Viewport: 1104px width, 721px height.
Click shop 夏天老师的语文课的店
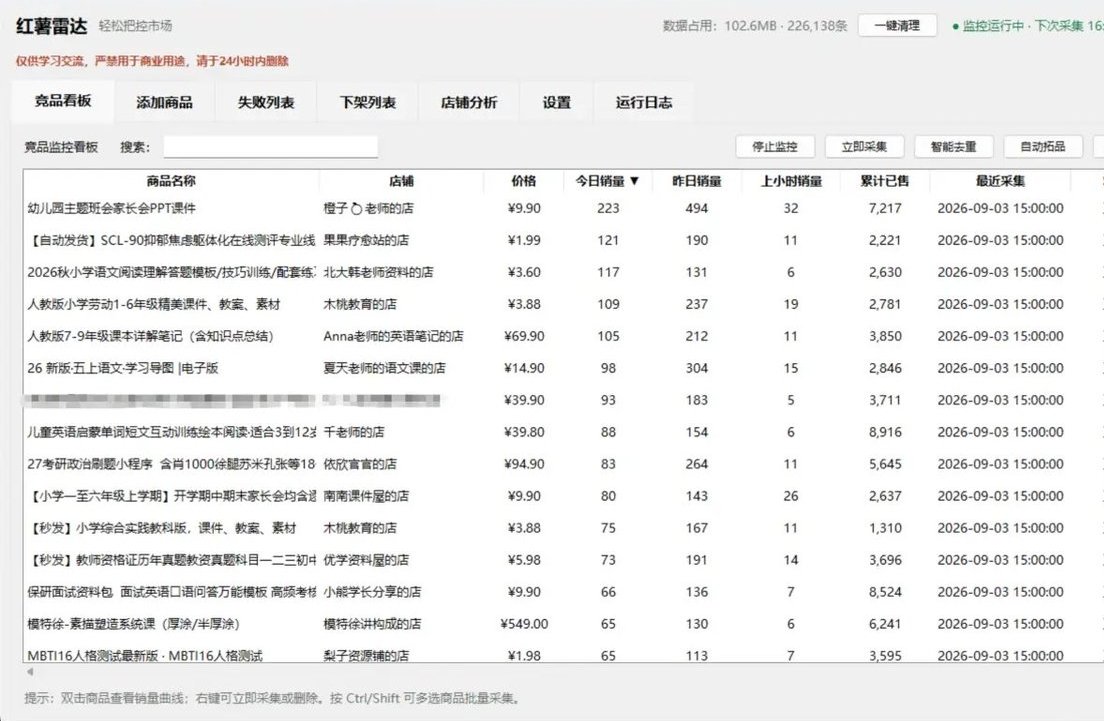pyautogui.click(x=384, y=368)
